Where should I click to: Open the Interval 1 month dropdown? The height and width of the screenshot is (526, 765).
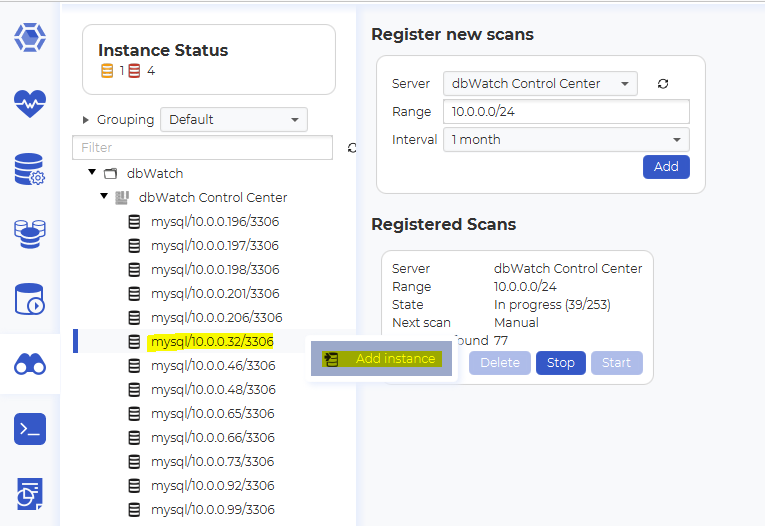click(566, 140)
